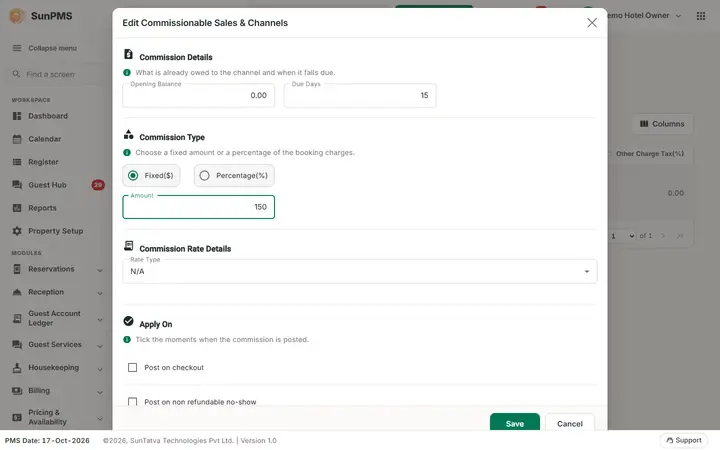Screen dimensions: 720x450
Task: Open Register from the sidebar
Action: [x=43, y=162]
